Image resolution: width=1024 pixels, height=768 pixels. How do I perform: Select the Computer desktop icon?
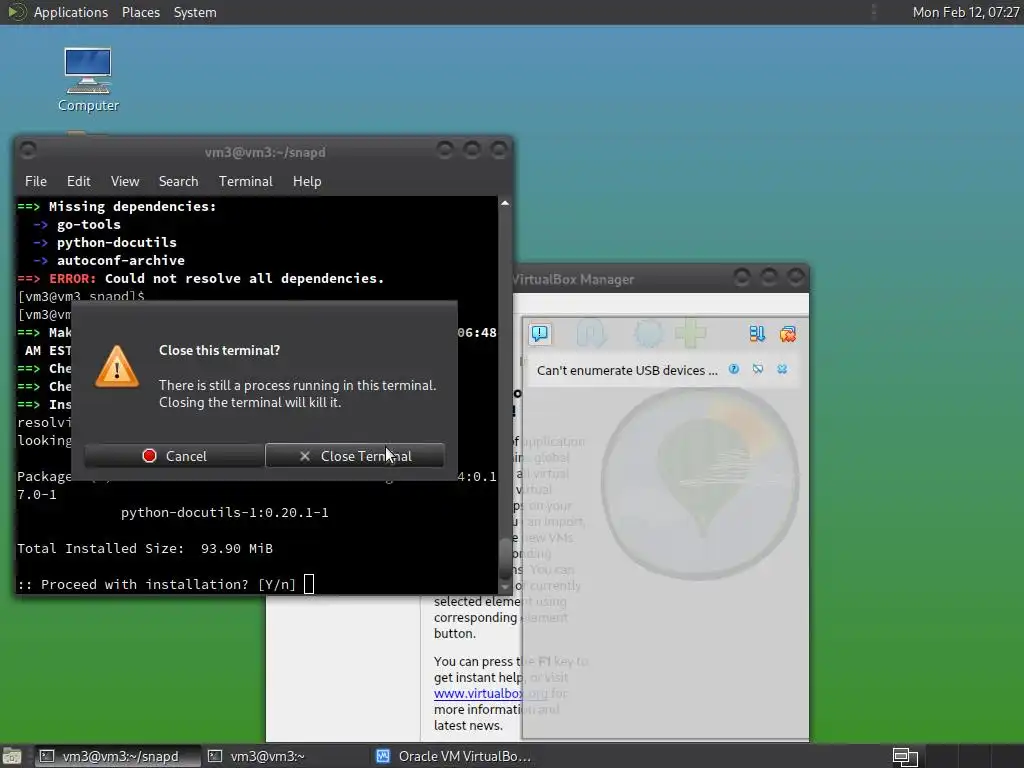(x=88, y=80)
